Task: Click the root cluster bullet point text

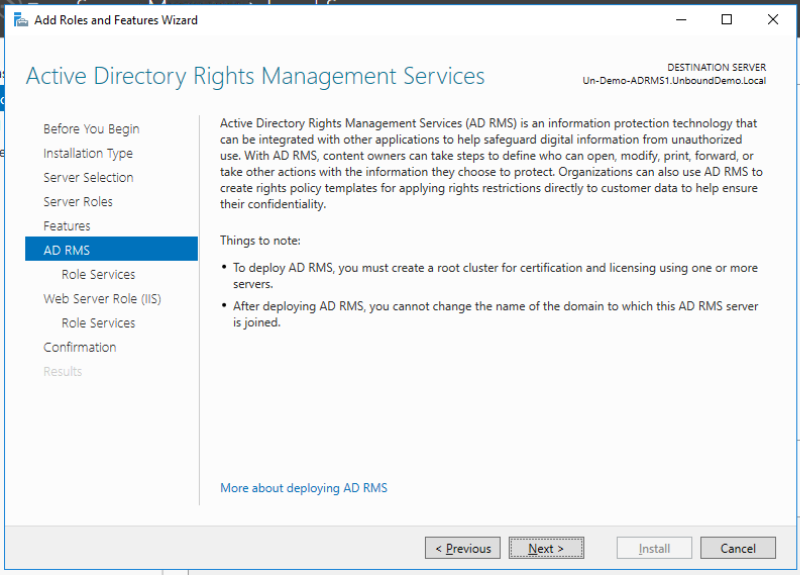Action: 495,276
